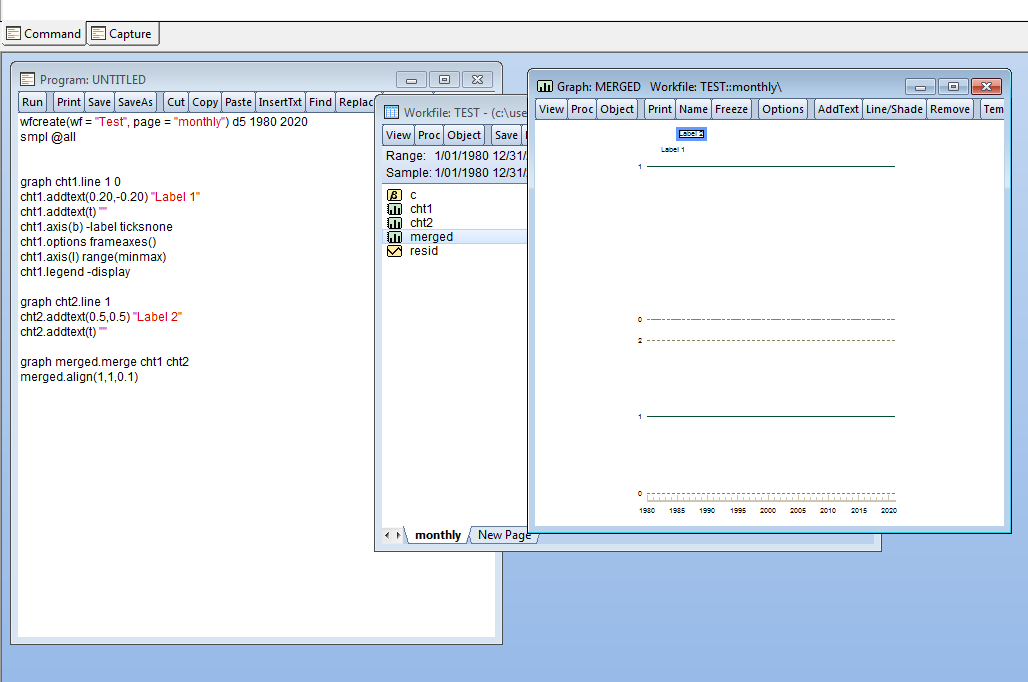Select the resid series icon
This screenshot has height=682, width=1028.
(x=394, y=251)
